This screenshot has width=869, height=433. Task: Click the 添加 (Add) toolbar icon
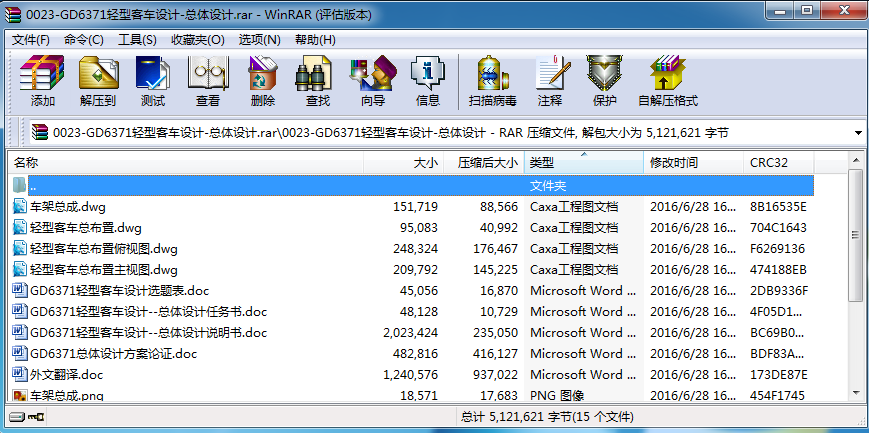coord(42,73)
